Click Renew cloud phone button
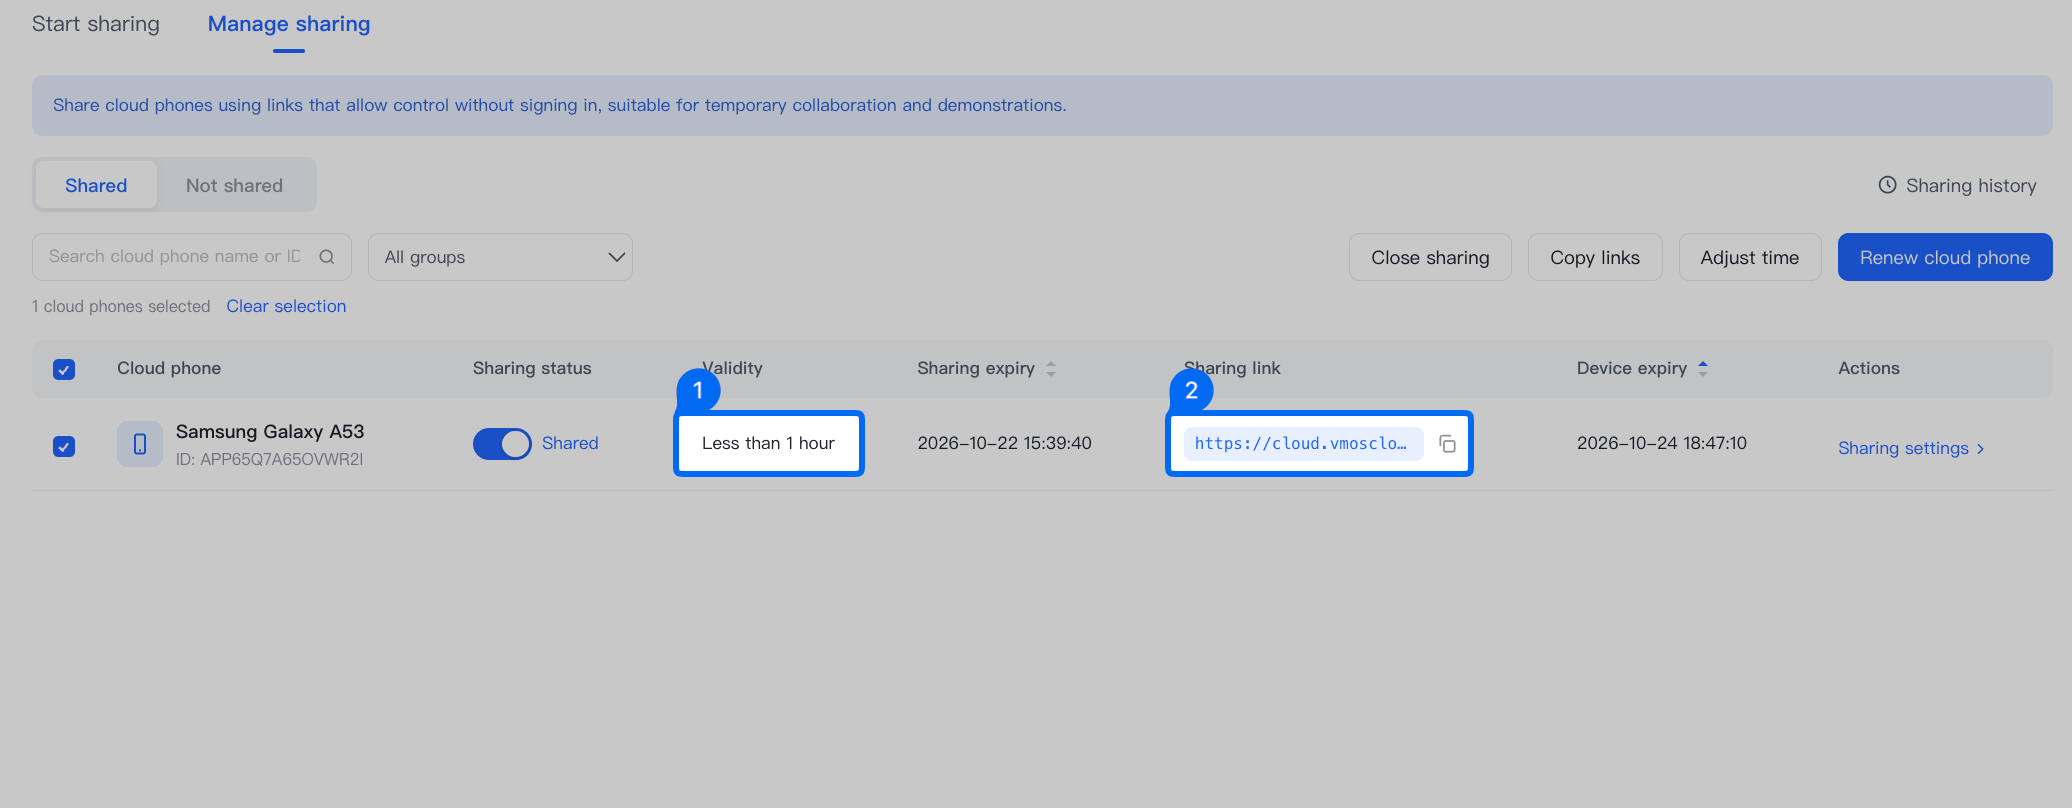The image size is (2072, 808). click(1945, 257)
